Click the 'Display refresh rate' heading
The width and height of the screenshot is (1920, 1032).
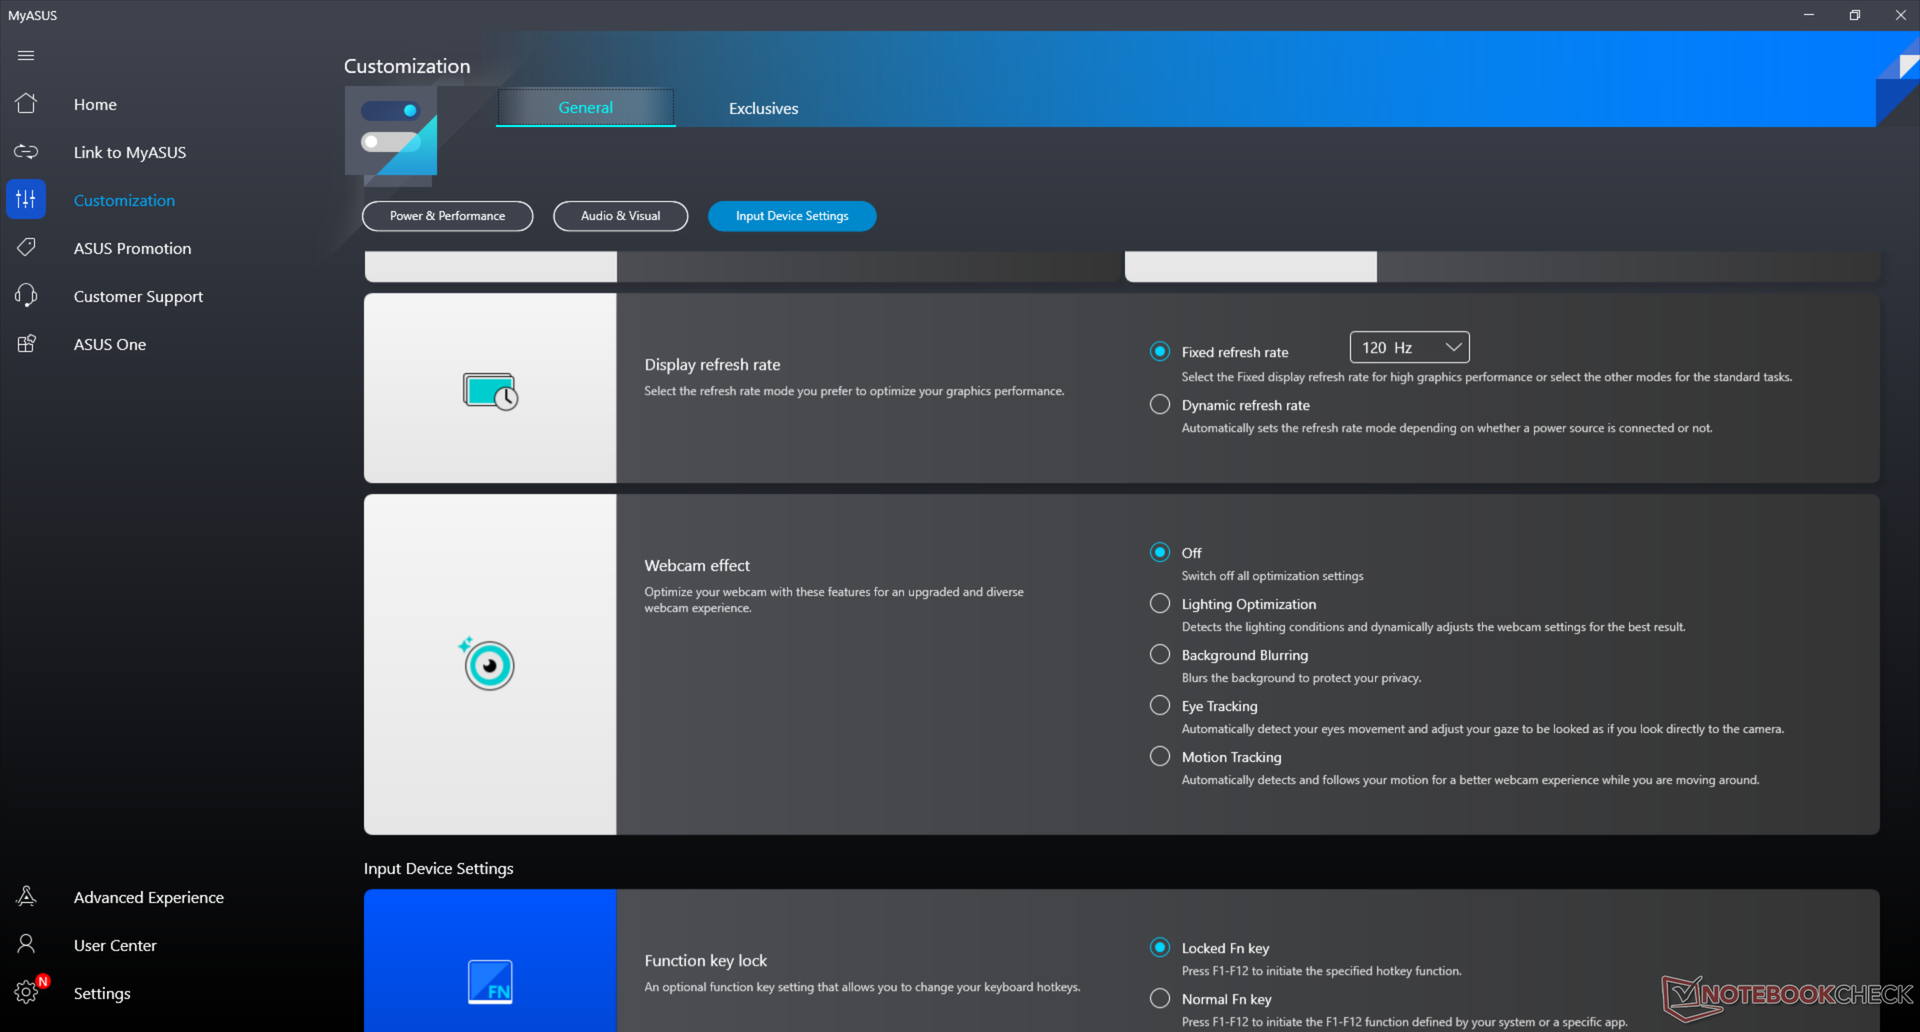point(713,365)
